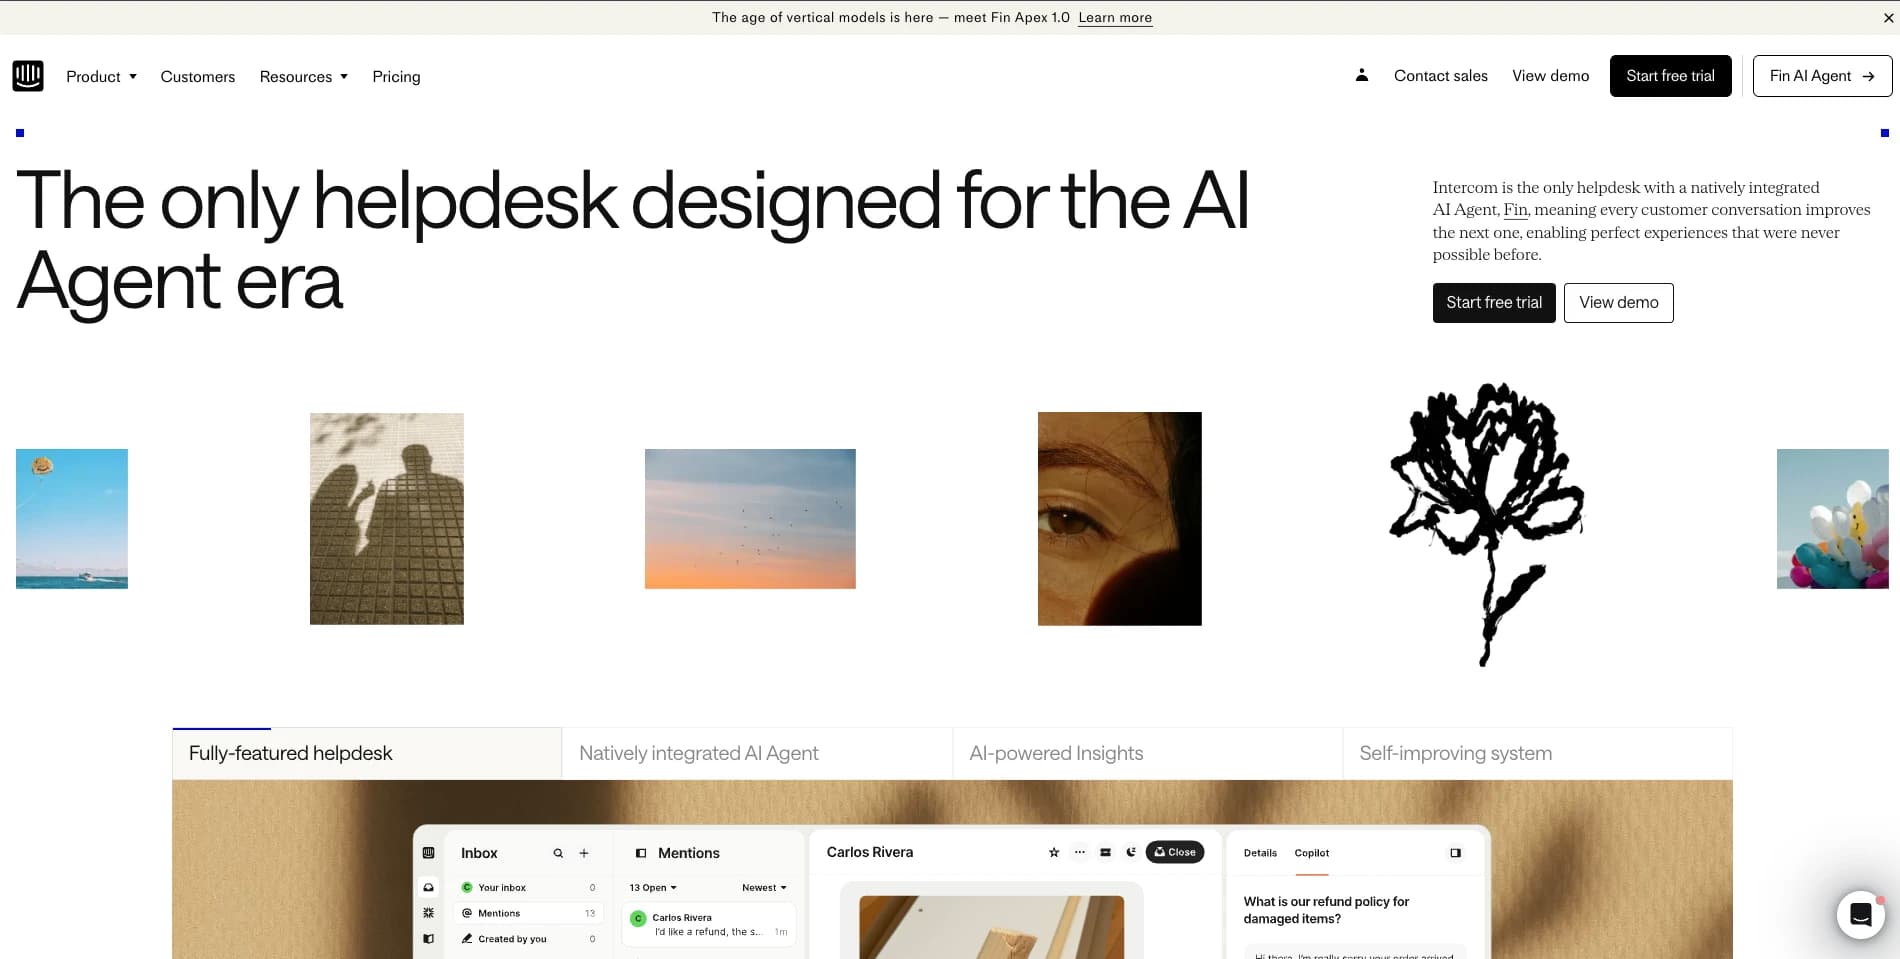The width and height of the screenshot is (1900, 959).
Task: Open the search in the Inbox panel
Action: [558, 853]
